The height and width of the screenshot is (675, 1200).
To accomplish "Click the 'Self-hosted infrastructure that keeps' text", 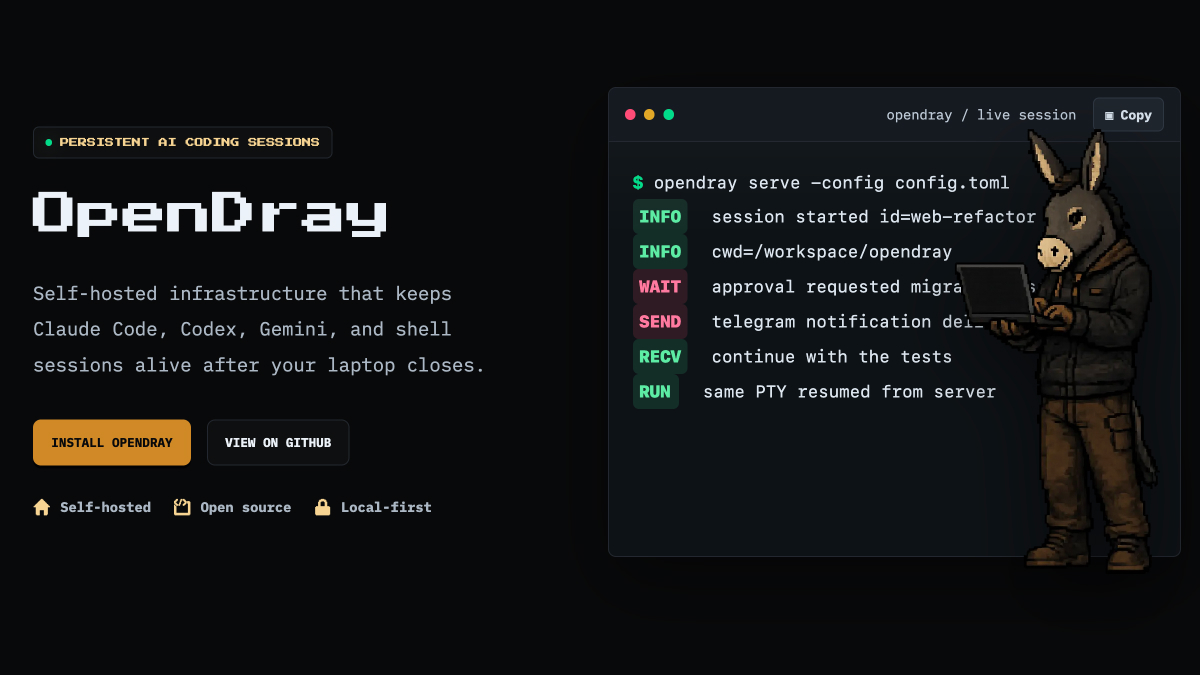I will click(x=242, y=294).
